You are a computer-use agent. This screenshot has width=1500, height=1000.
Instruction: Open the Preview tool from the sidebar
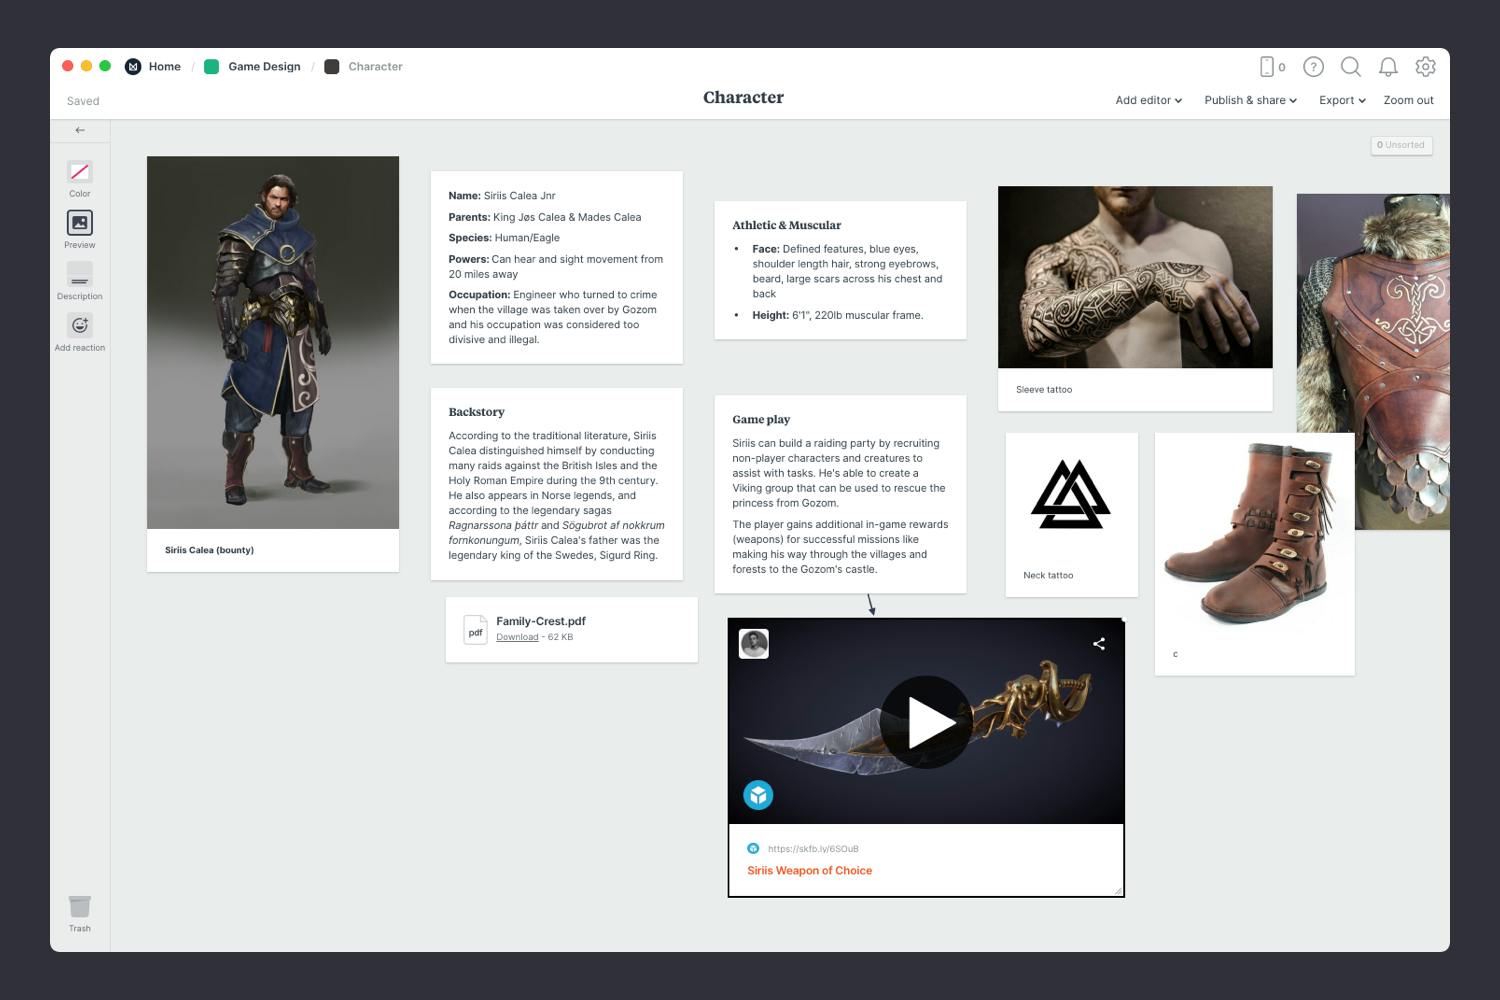(79, 224)
